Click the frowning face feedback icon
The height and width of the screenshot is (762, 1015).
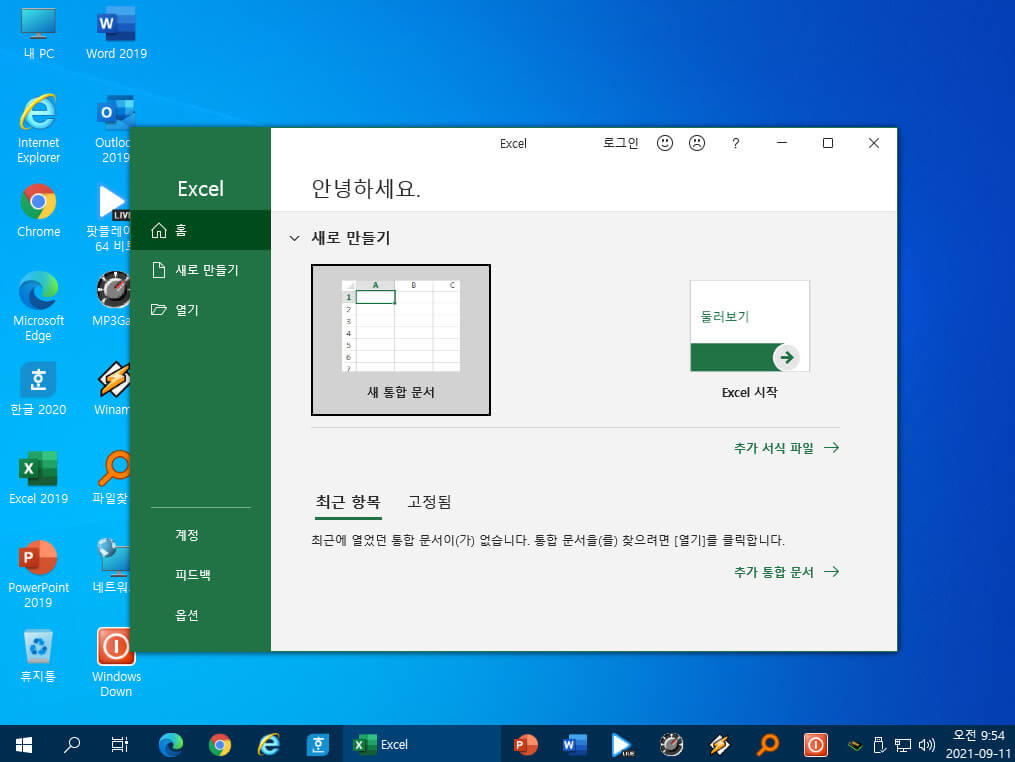click(x=697, y=143)
